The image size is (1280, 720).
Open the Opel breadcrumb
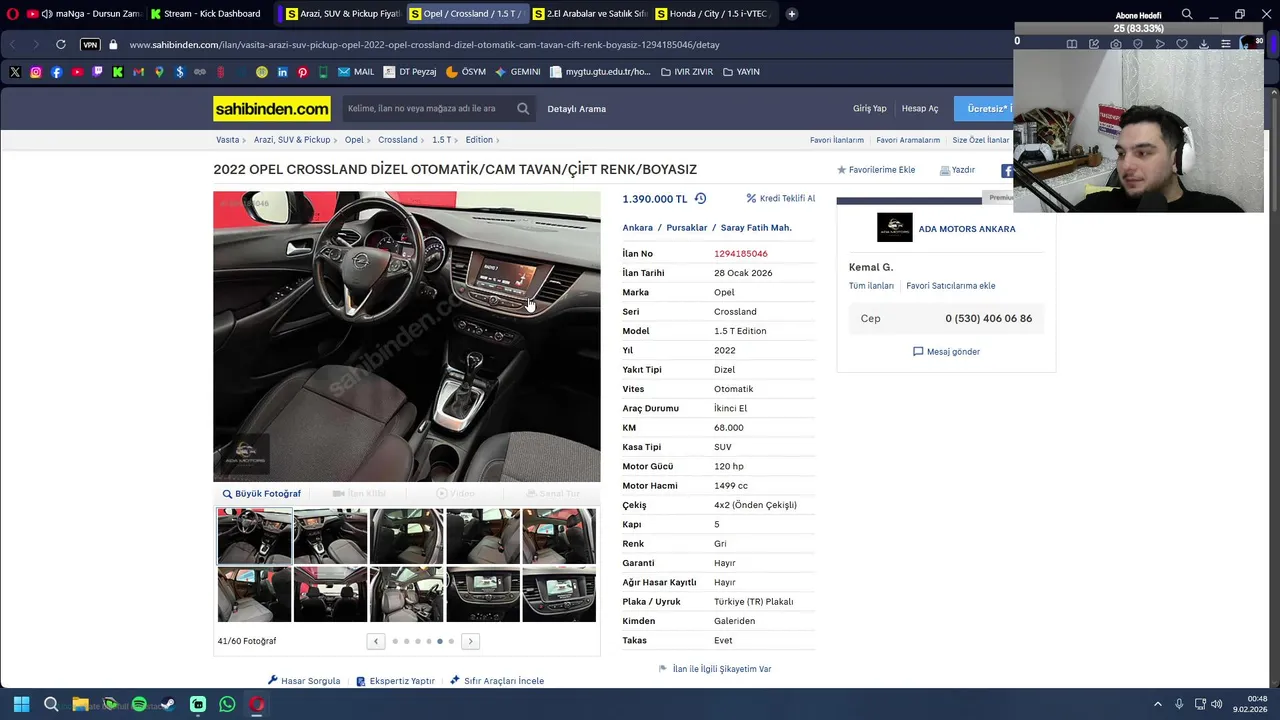[x=354, y=140]
